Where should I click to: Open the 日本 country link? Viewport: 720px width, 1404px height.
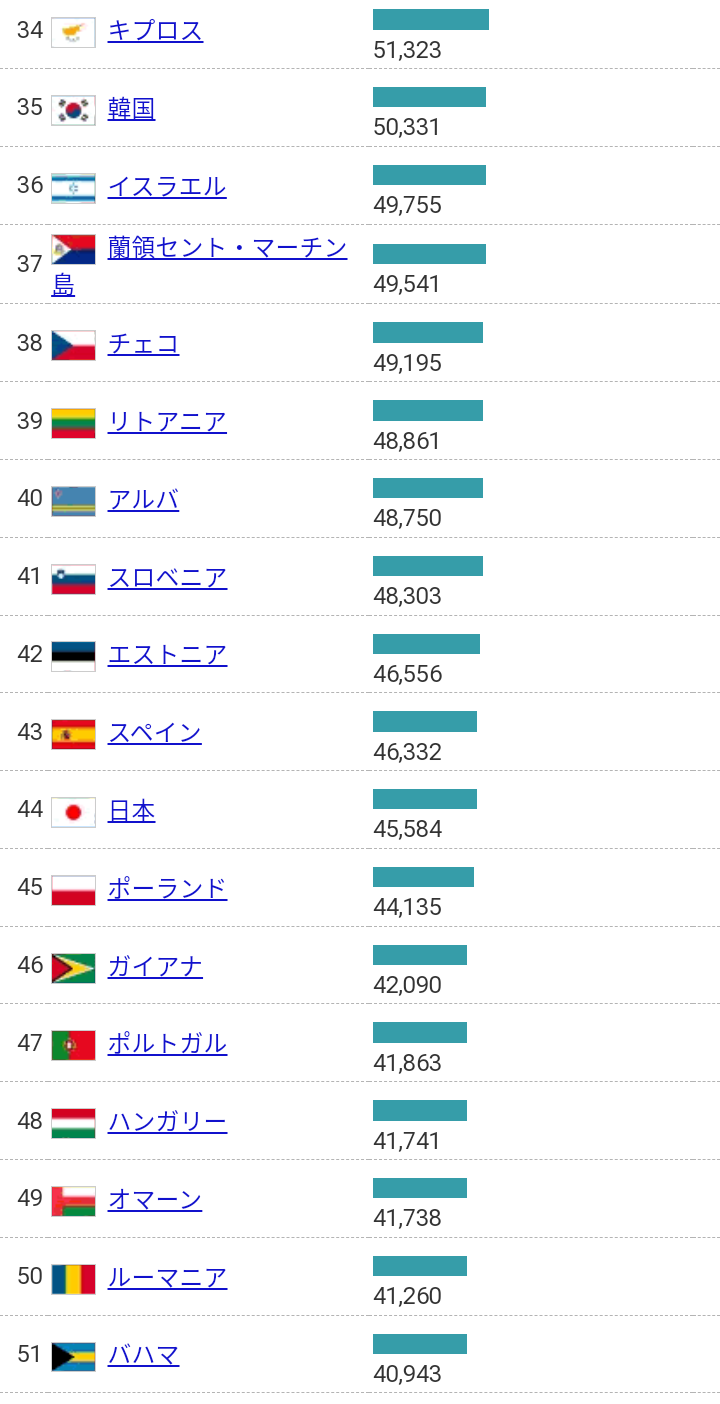pyautogui.click(x=131, y=811)
